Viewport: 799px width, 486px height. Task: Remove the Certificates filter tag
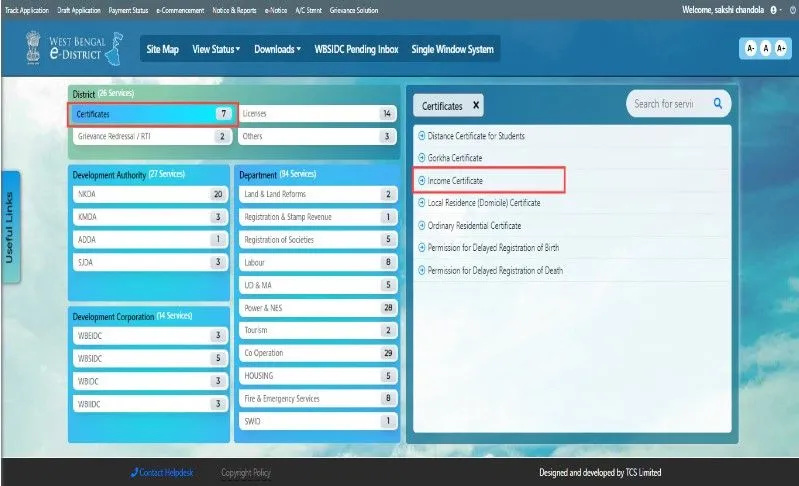click(476, 105)
